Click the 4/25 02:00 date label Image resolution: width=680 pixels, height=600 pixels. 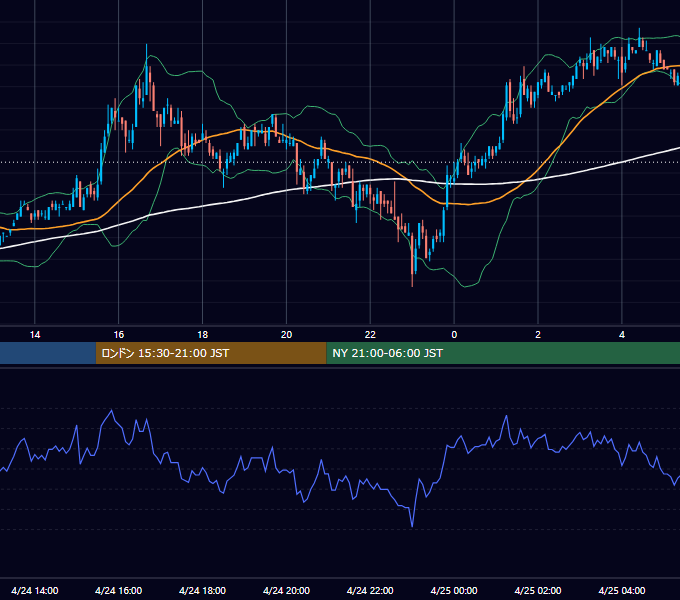(x=538, y=590)
